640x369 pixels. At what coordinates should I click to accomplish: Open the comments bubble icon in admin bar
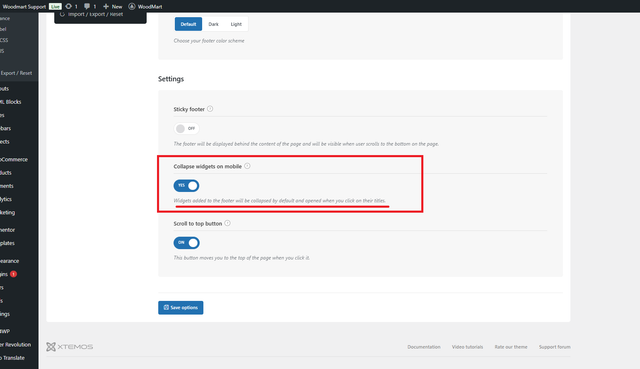[x=87, y=6]
